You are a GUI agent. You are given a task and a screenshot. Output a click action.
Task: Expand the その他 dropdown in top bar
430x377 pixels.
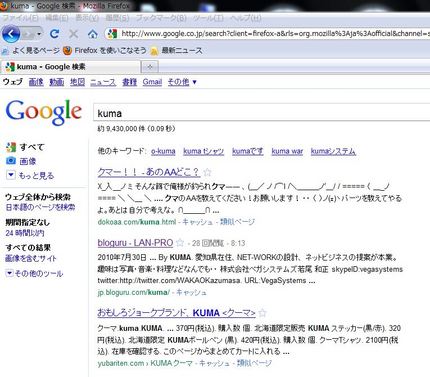click(x=182, y=82)
